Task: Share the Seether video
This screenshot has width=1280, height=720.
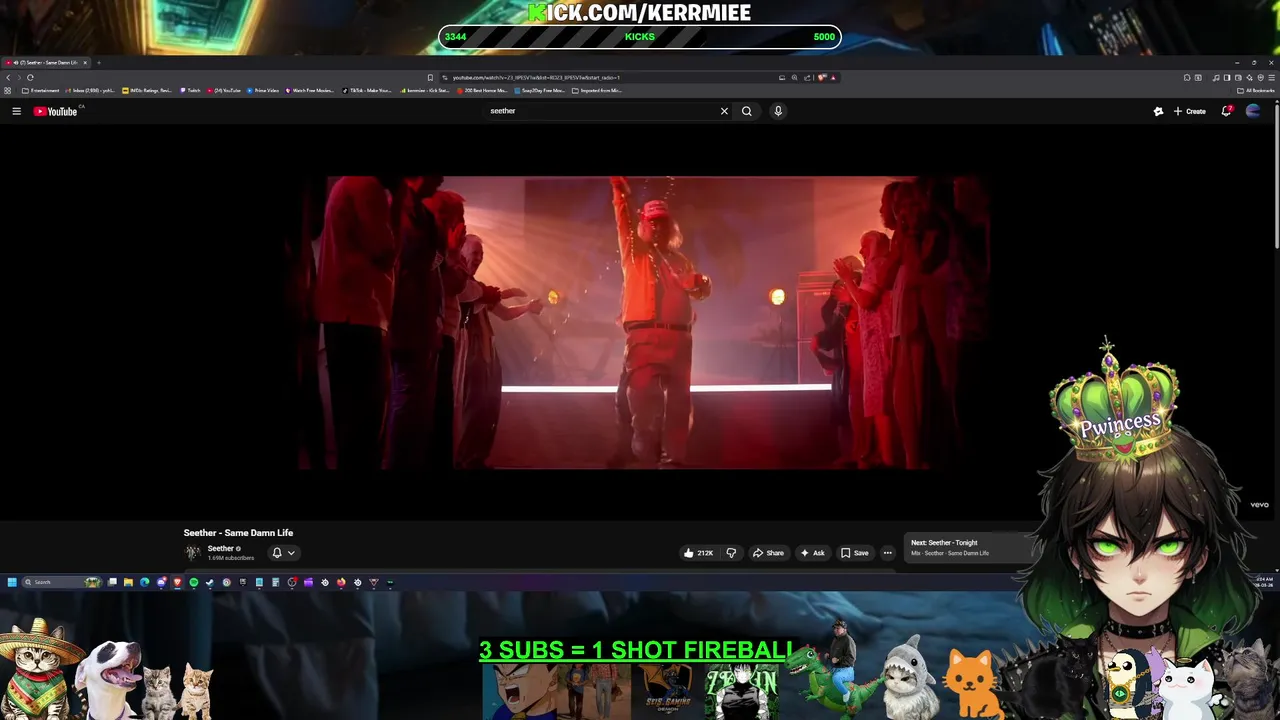Action: click(768, 553)
